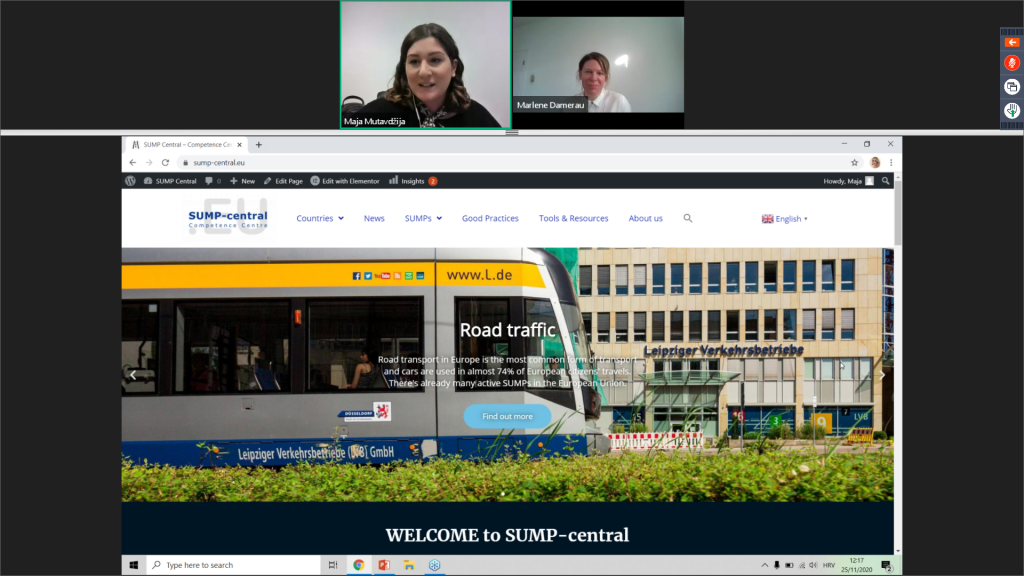Screen dimensions: 1024x576
Task: Open the Good Practices page
Action: tap(490, 218)
